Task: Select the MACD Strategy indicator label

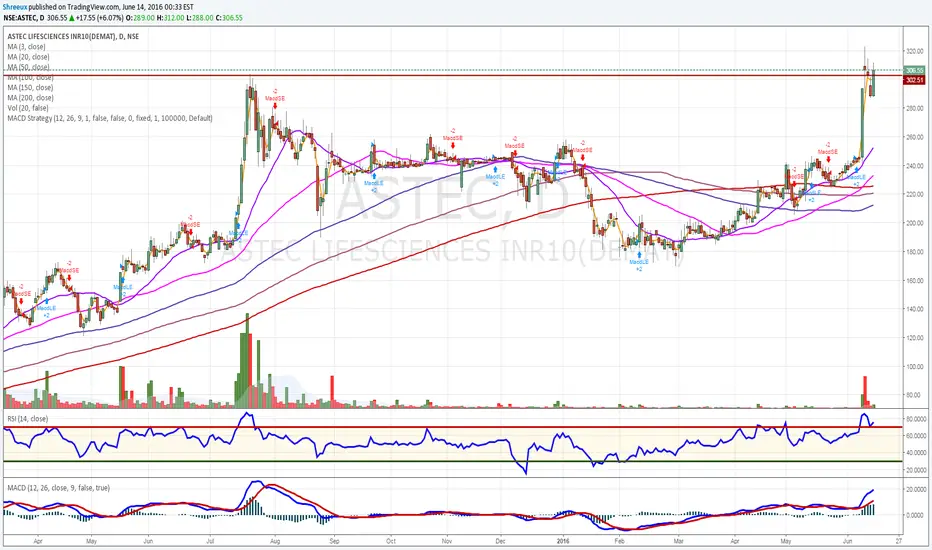Action: click(x=109, y=118)
